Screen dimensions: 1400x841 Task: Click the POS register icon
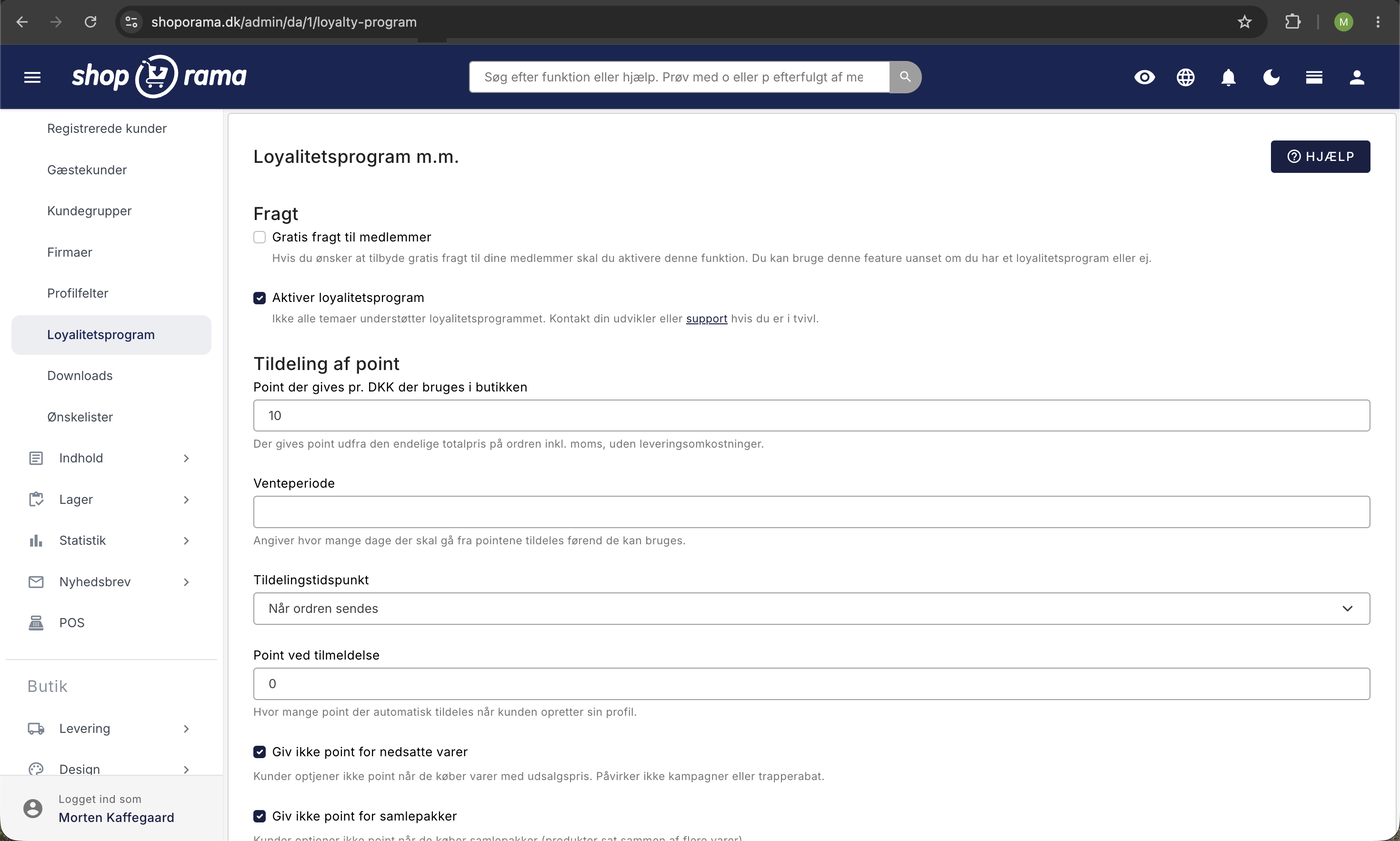[x=36, y=623]
